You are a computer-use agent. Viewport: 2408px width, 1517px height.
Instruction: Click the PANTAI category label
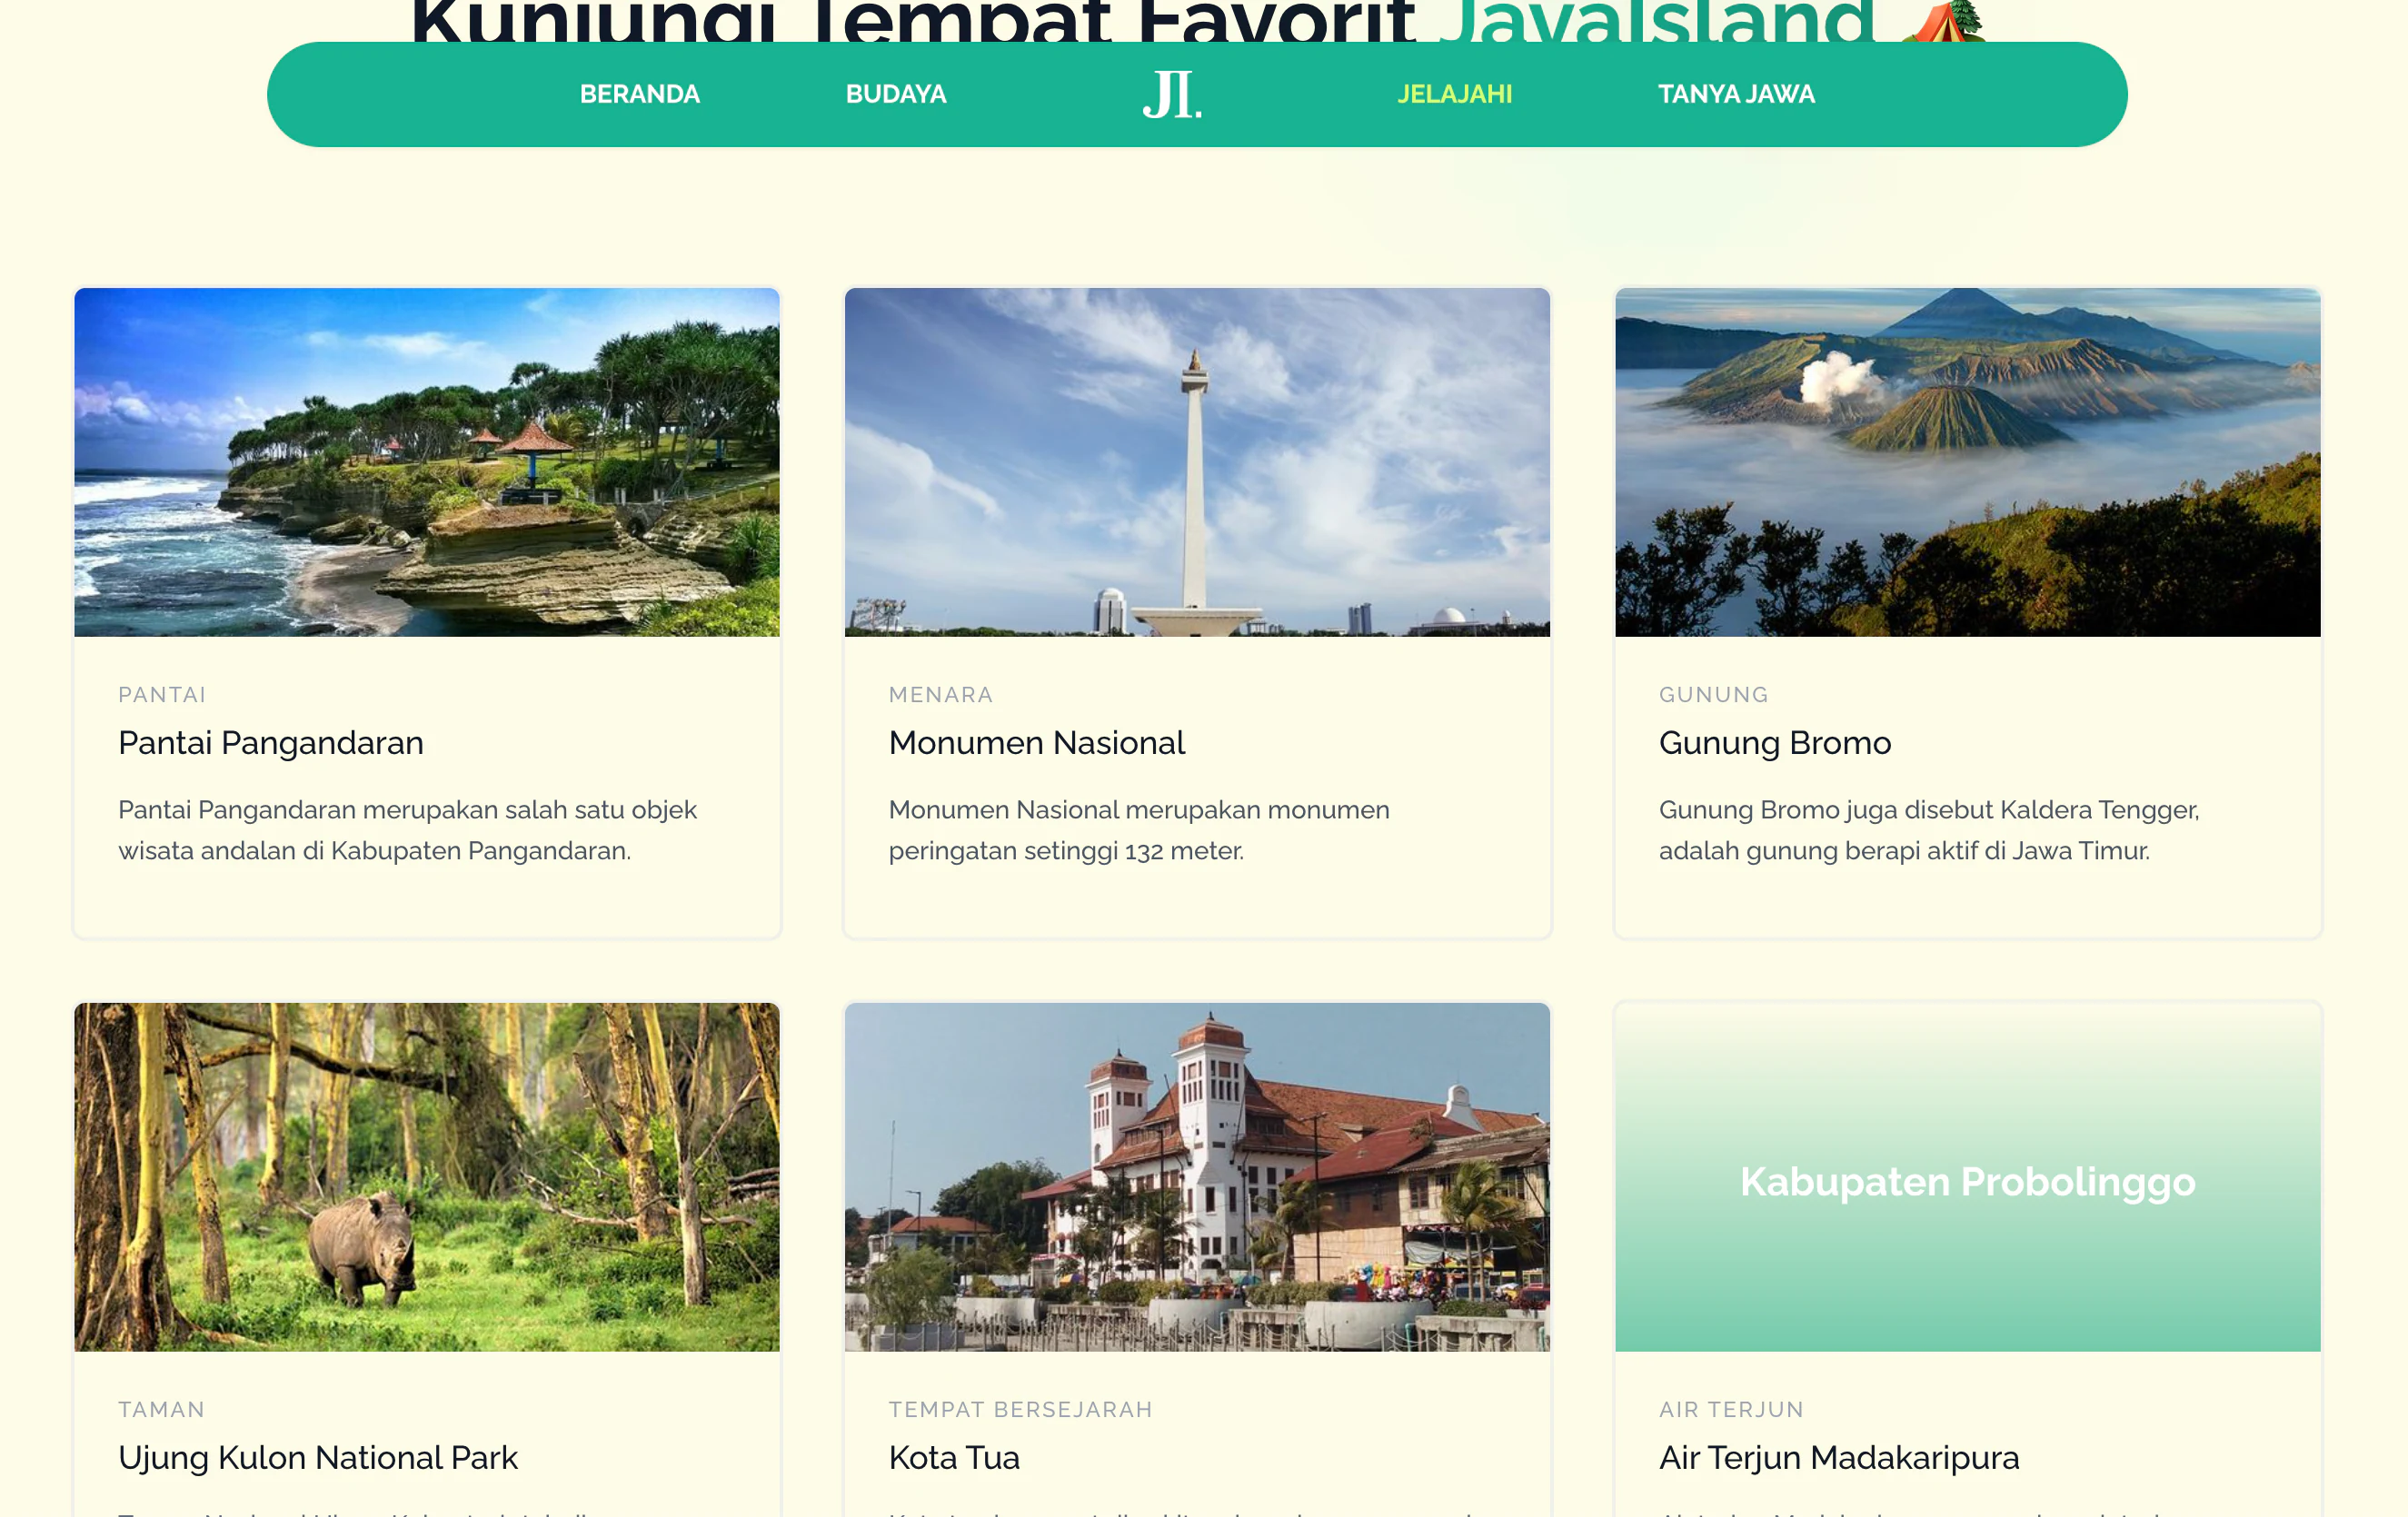[162, 695]
